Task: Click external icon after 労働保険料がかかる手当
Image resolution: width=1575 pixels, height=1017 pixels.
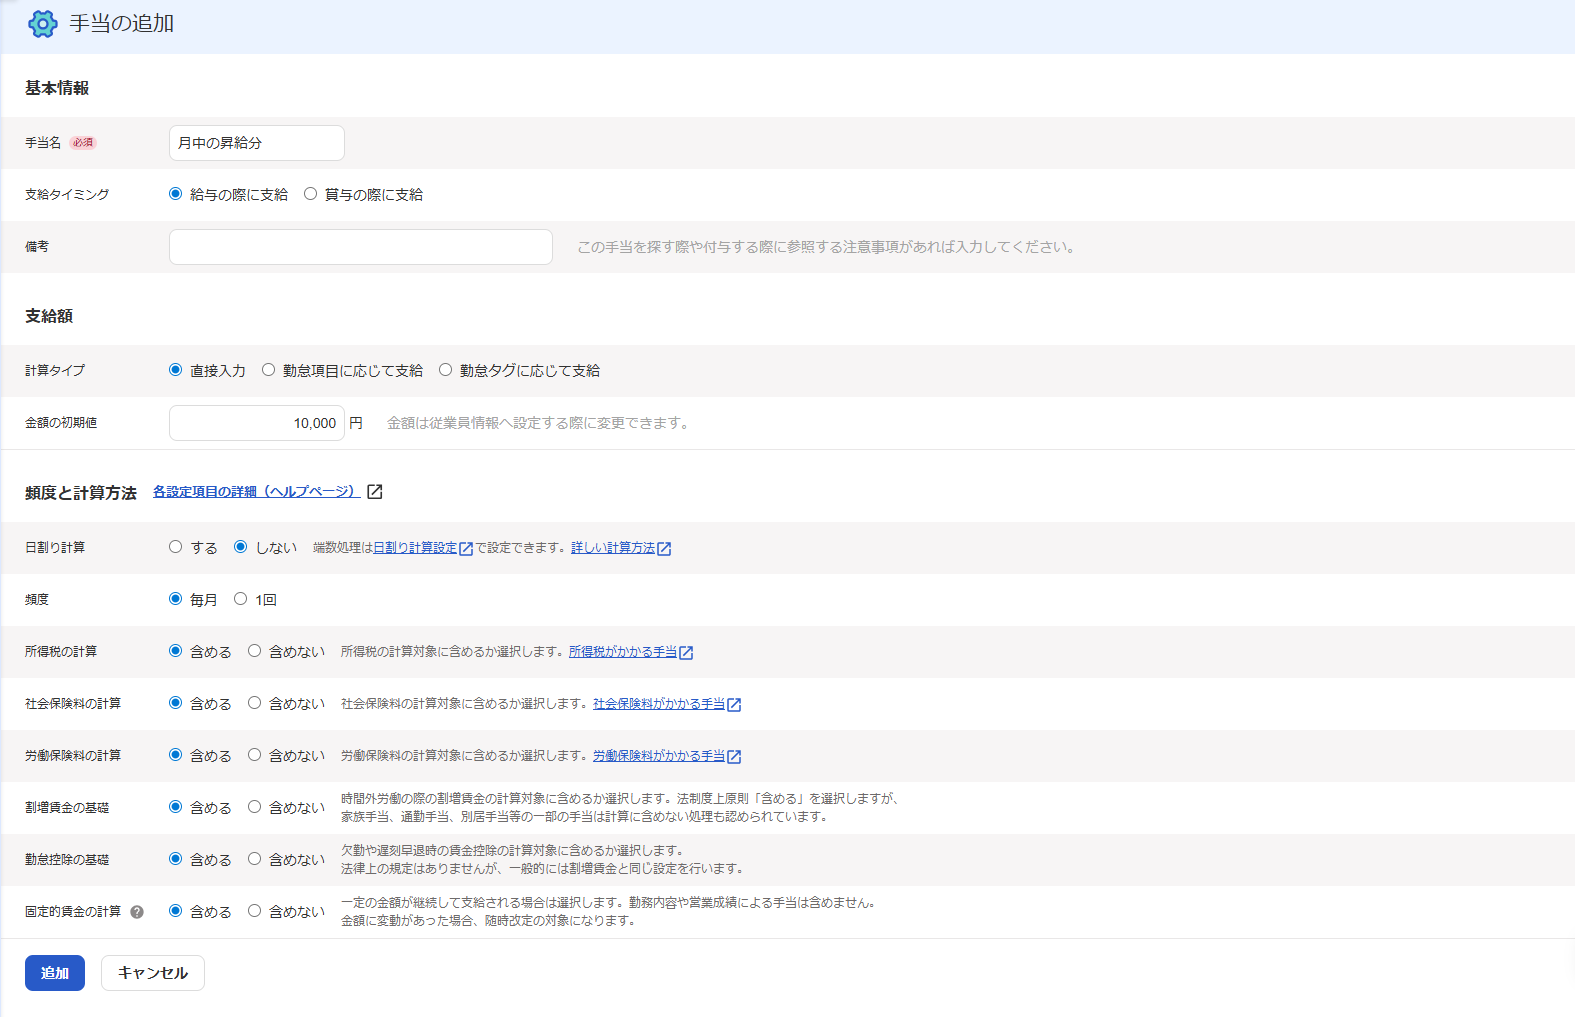Action: [734, 756]
